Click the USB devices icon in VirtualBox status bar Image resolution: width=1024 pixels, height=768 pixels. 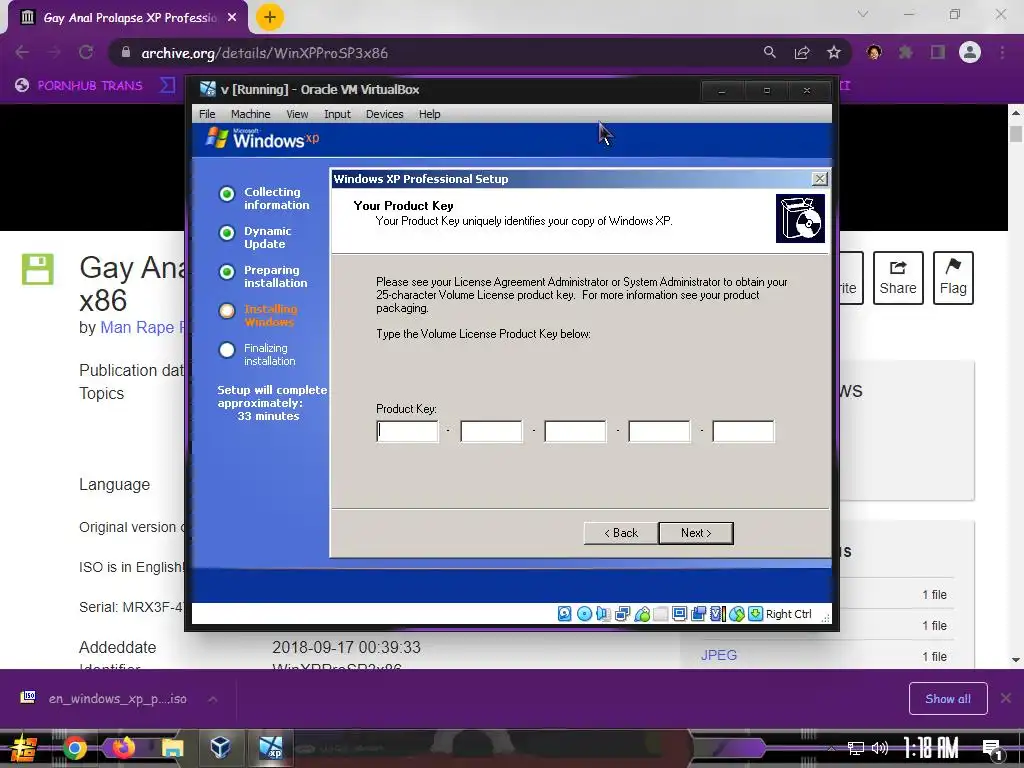point(642,614)
